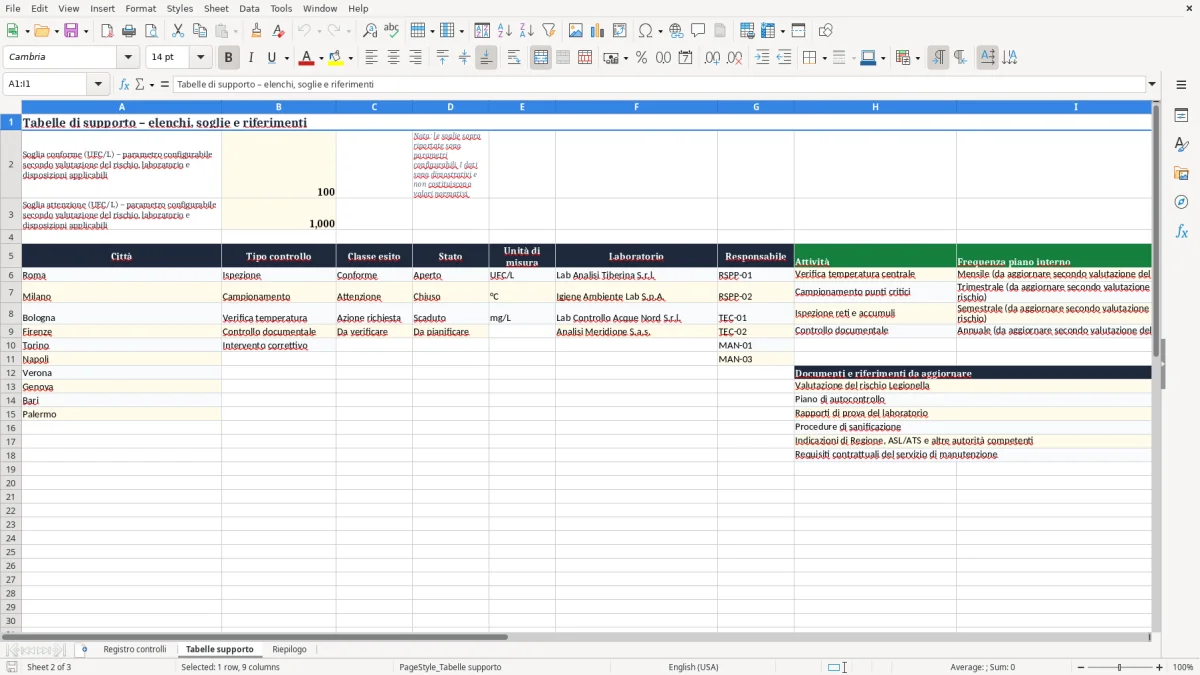1200x675 pixels.
Task: Open the Properties sidebar panel
Action: coord(1181,115)
